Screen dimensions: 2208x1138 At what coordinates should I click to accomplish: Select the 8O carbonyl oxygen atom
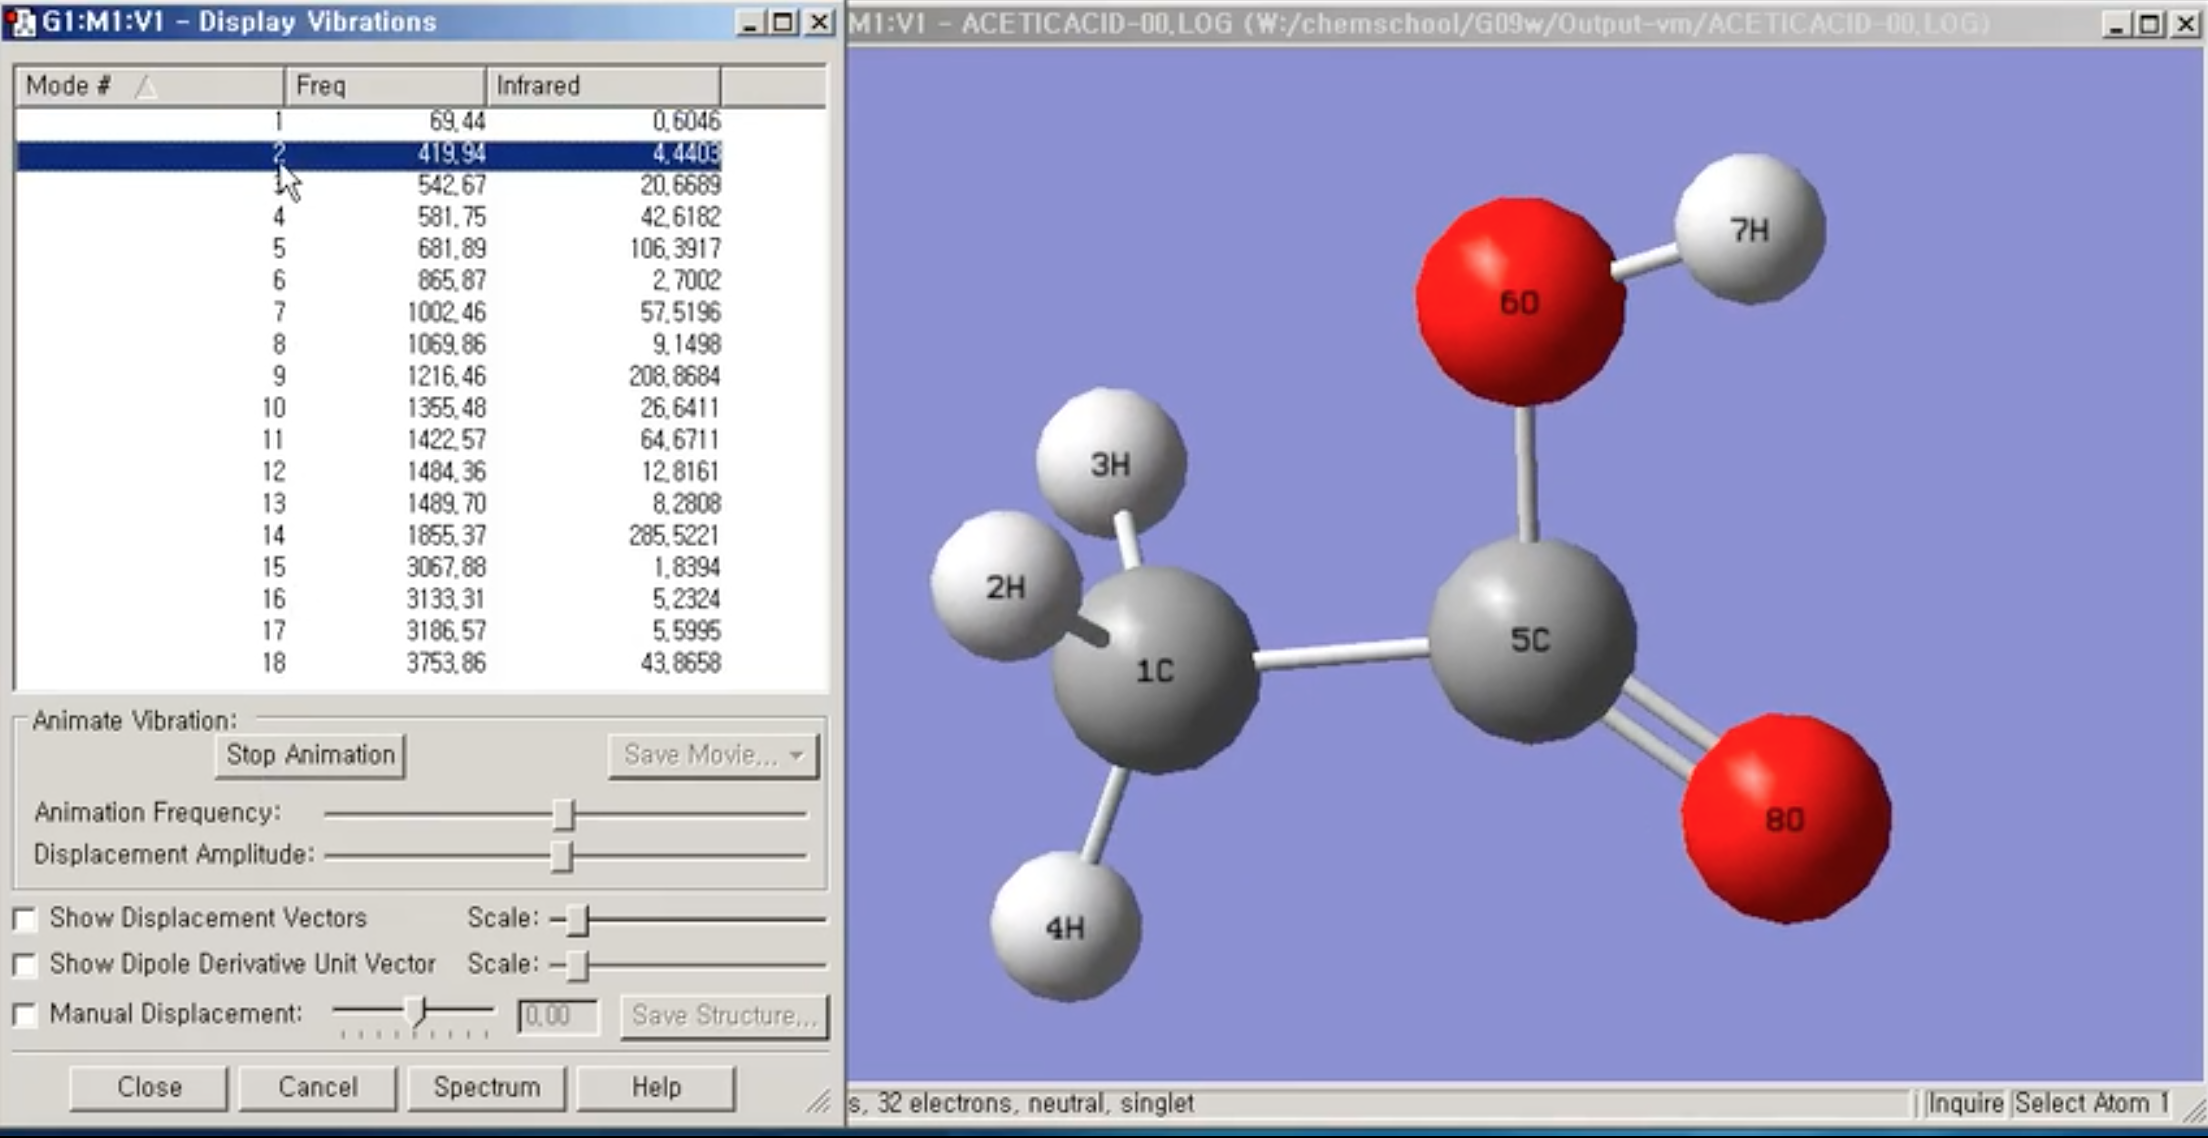click(x=1785, y=819)
